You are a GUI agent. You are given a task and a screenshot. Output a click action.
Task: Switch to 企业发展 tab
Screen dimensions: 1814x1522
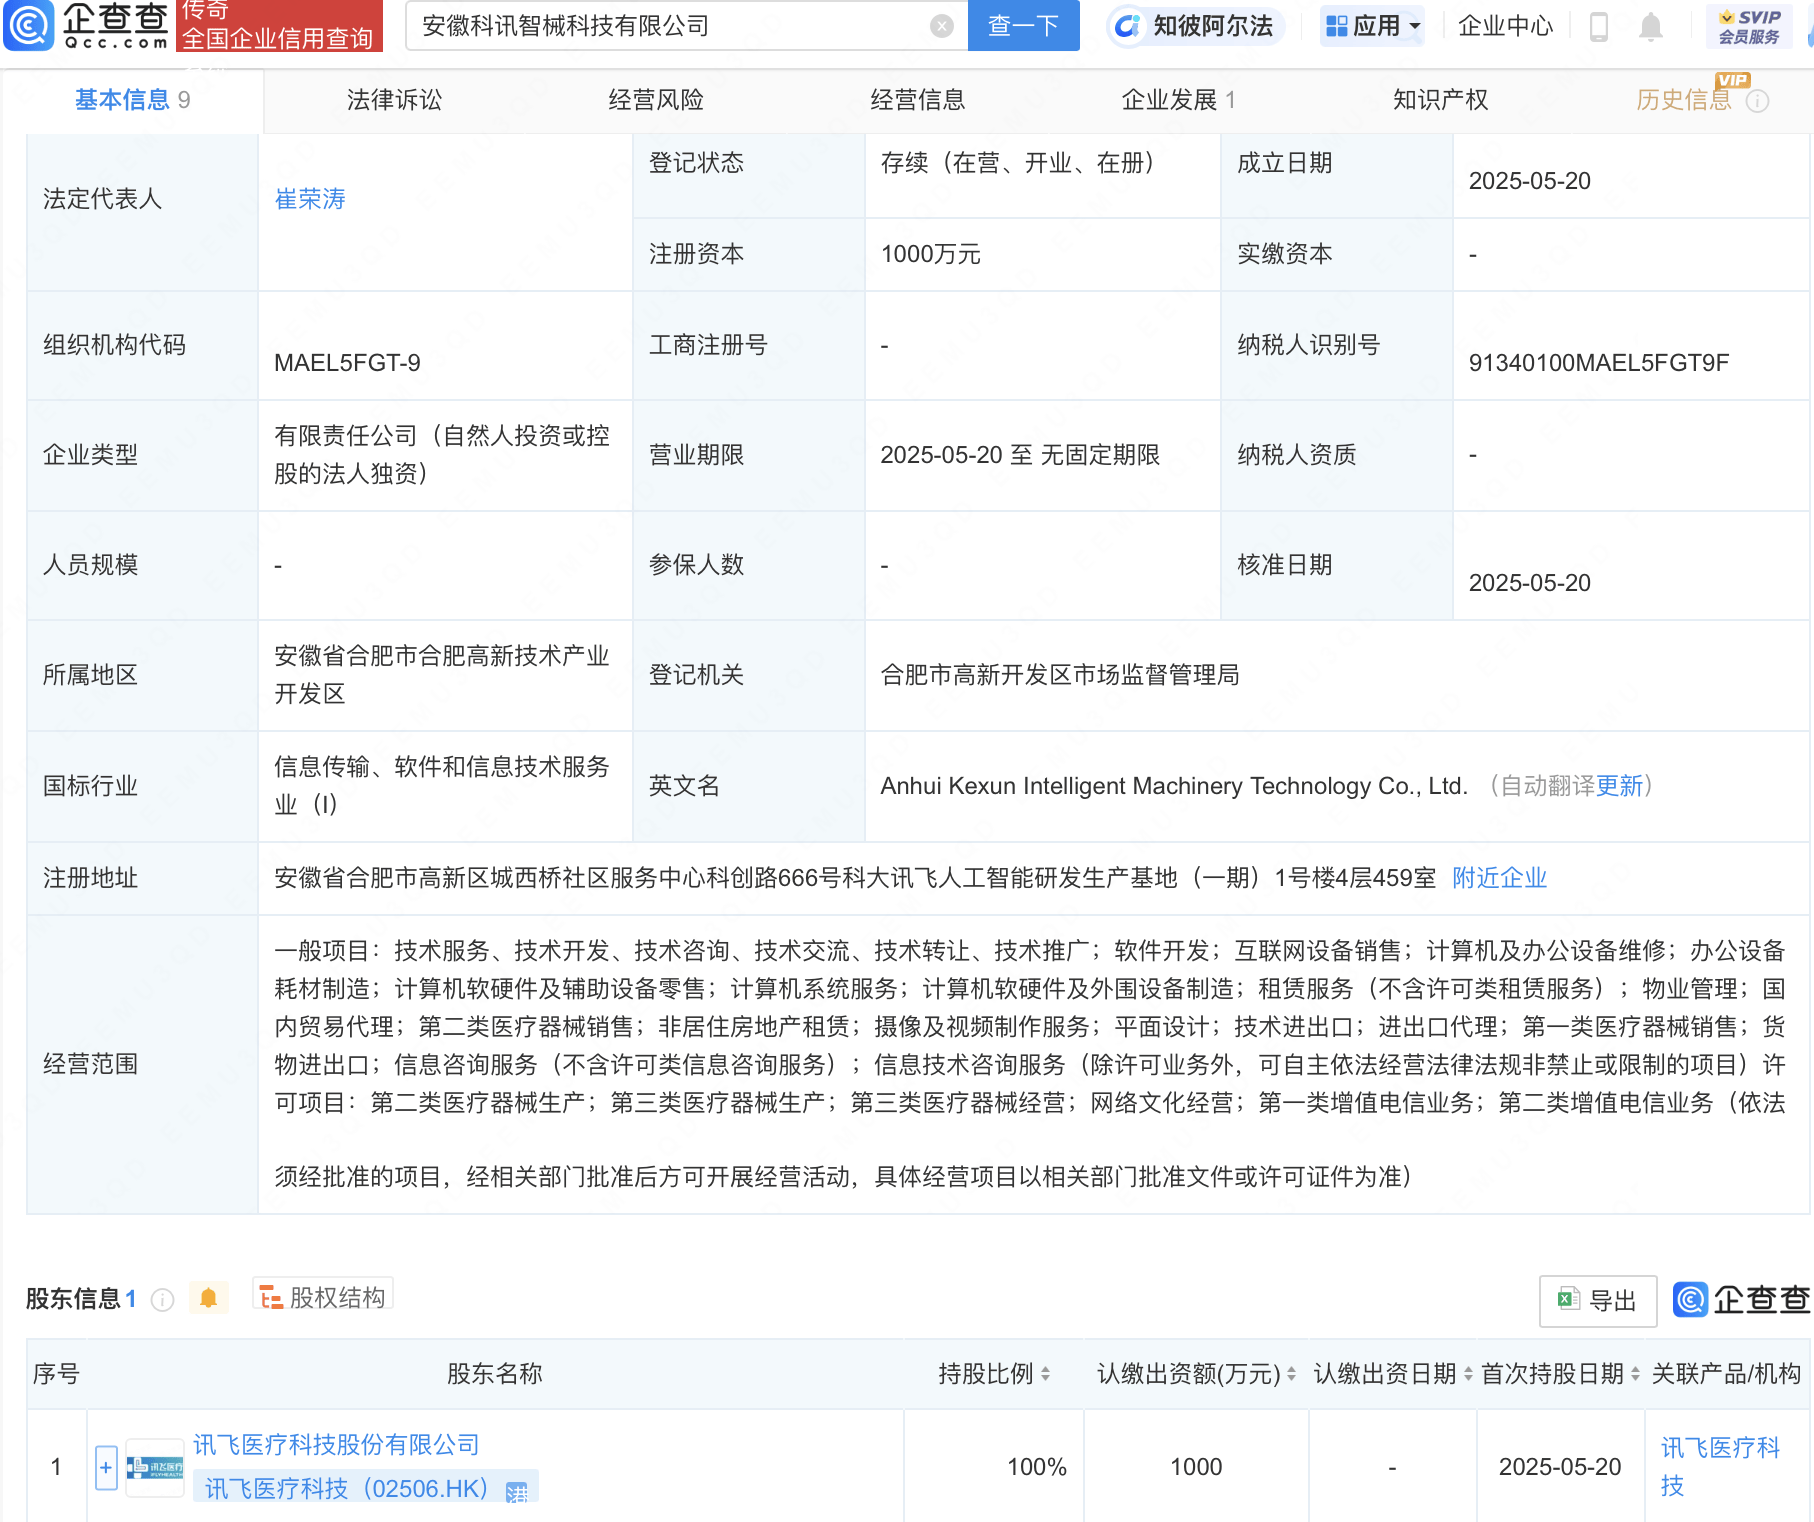coord(1178,100)
